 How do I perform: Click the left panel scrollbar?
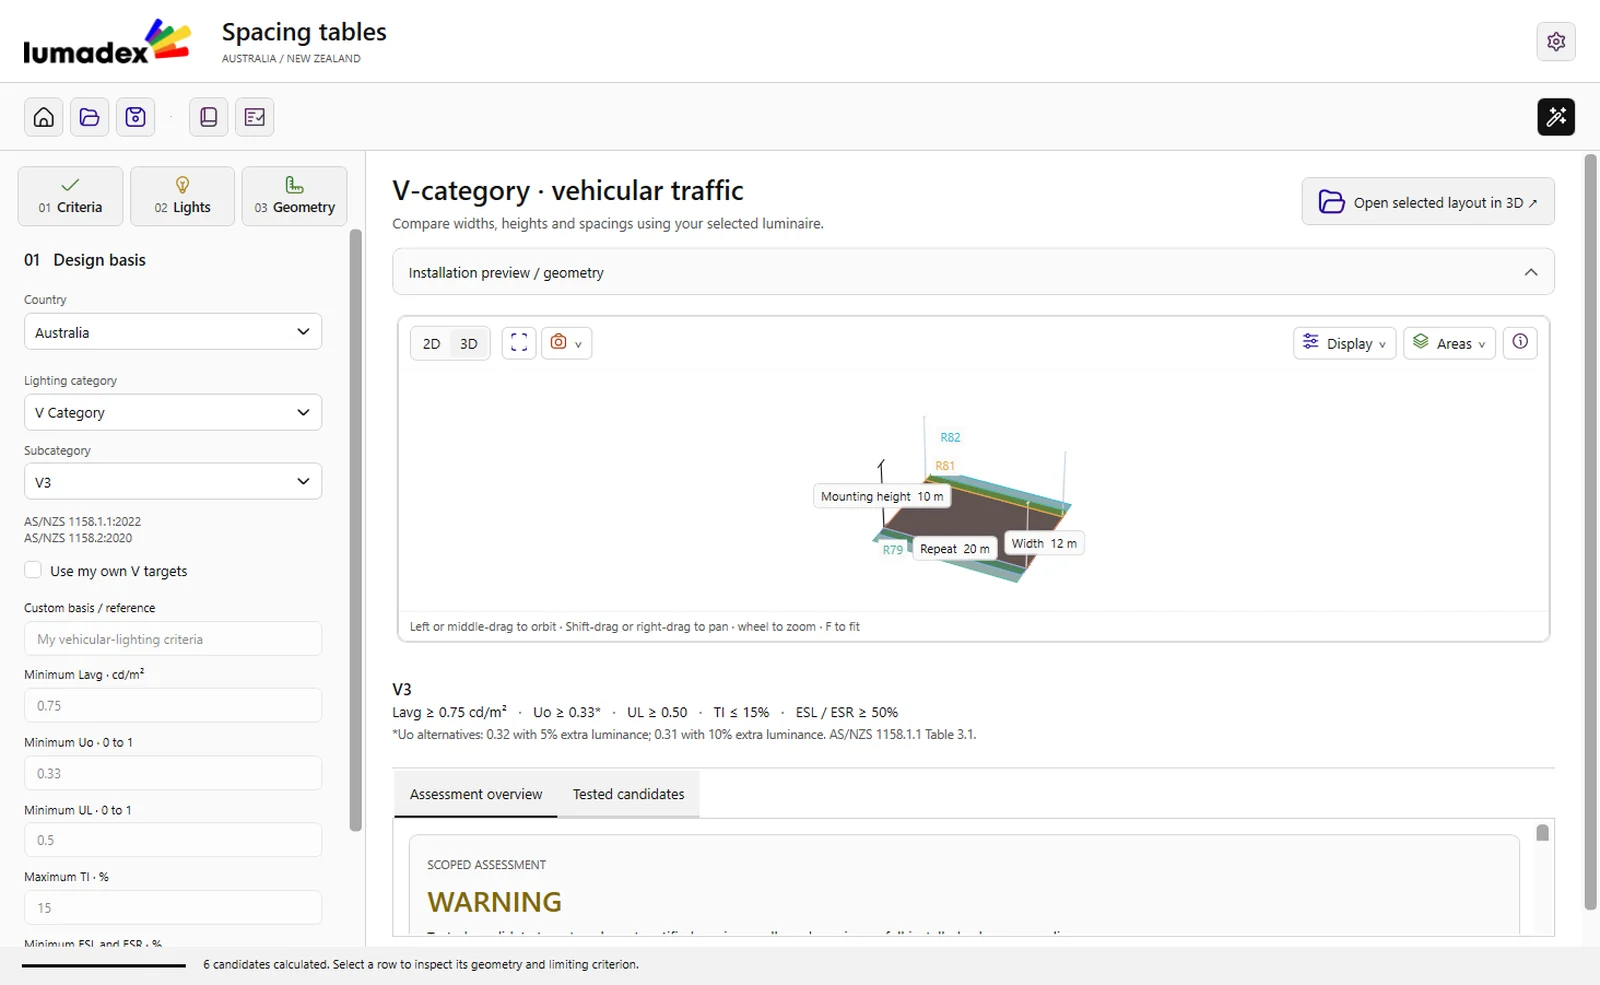[x=355, y=530]
